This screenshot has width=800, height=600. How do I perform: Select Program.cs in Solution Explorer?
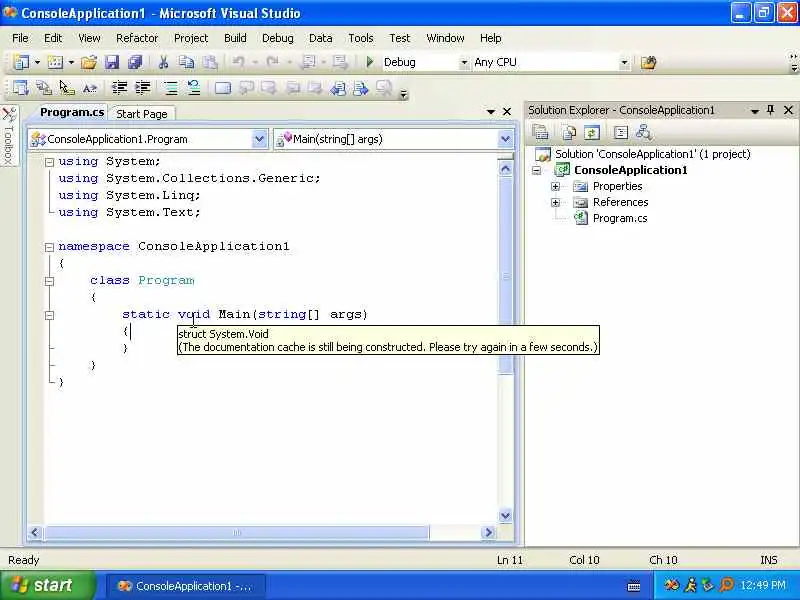620,218
